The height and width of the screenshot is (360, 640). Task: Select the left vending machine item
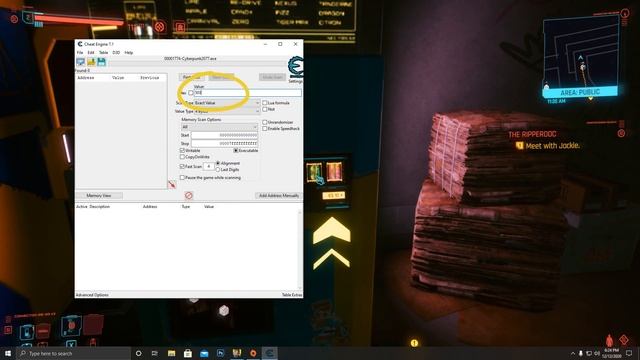tap(314, 172)
